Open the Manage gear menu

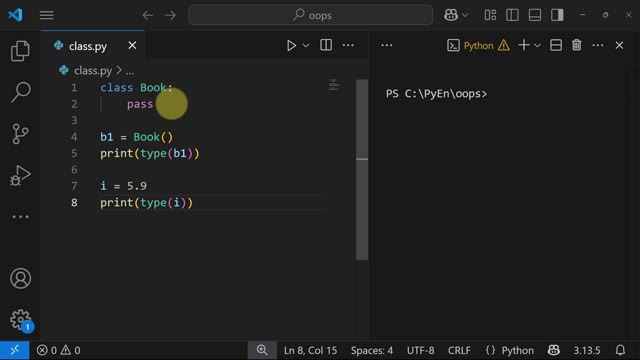pyautogui.click(x=20, y=320)
